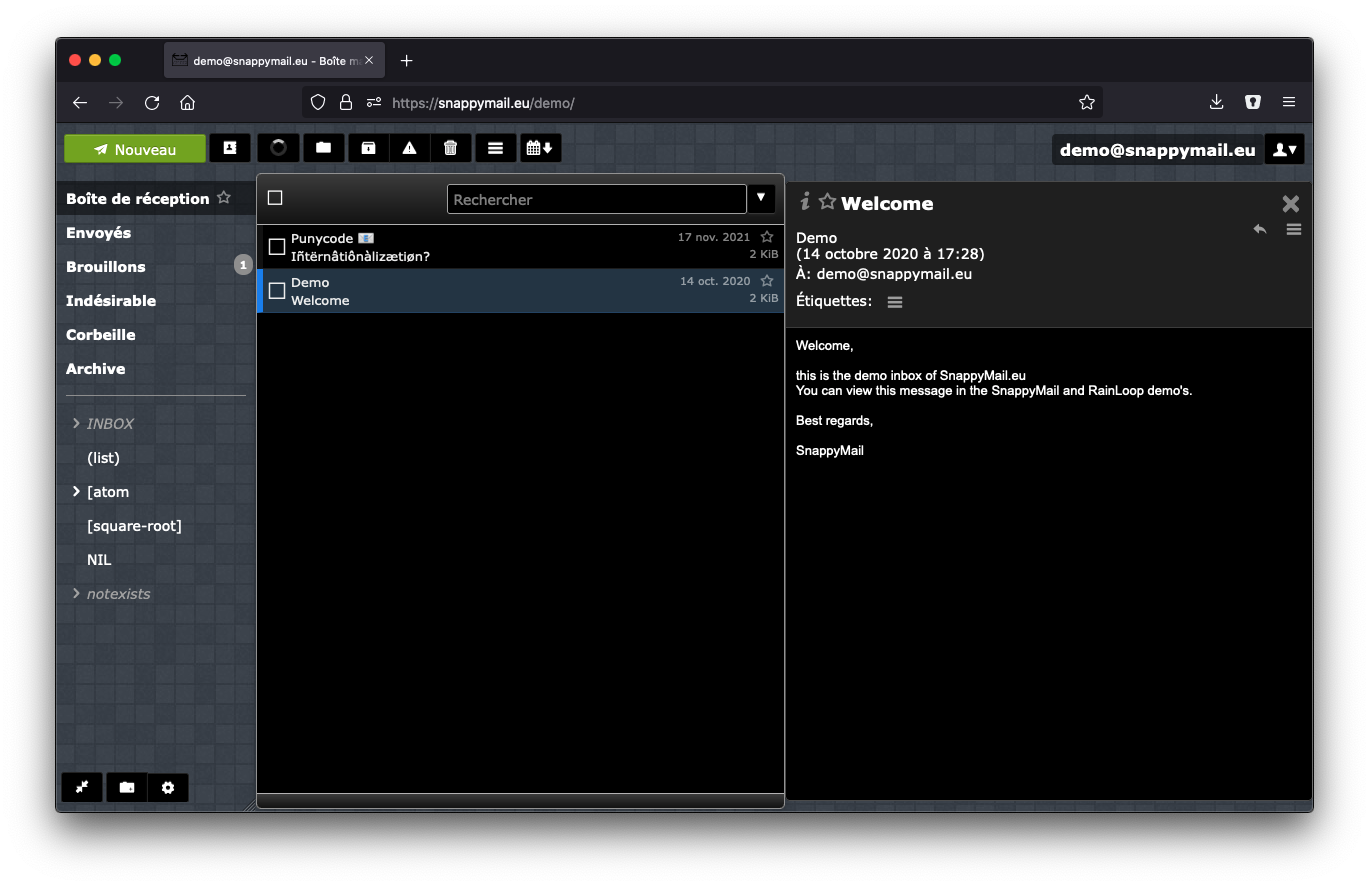Click demo@snappymail.eu account label in toolbar
This screenshot has height=886, width=1369.
pos(1157,150)
